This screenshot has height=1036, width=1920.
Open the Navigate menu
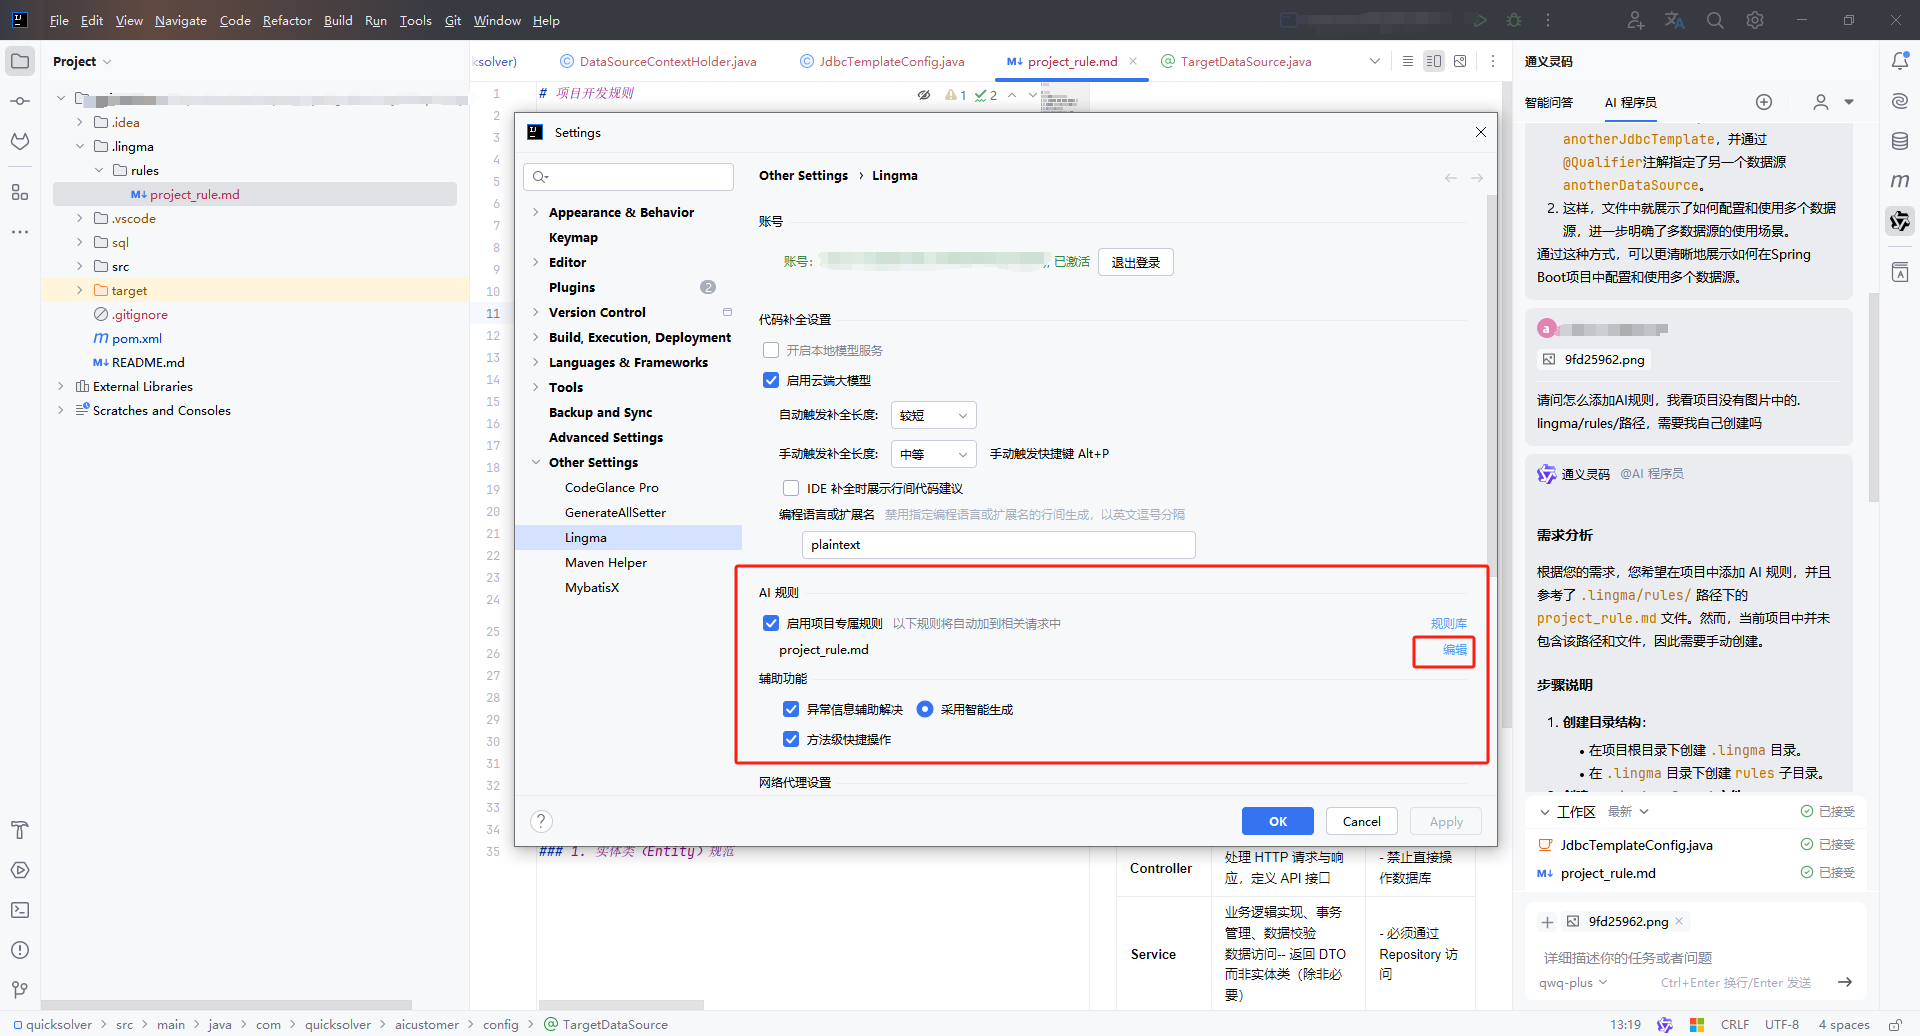(x=181, y=20)
